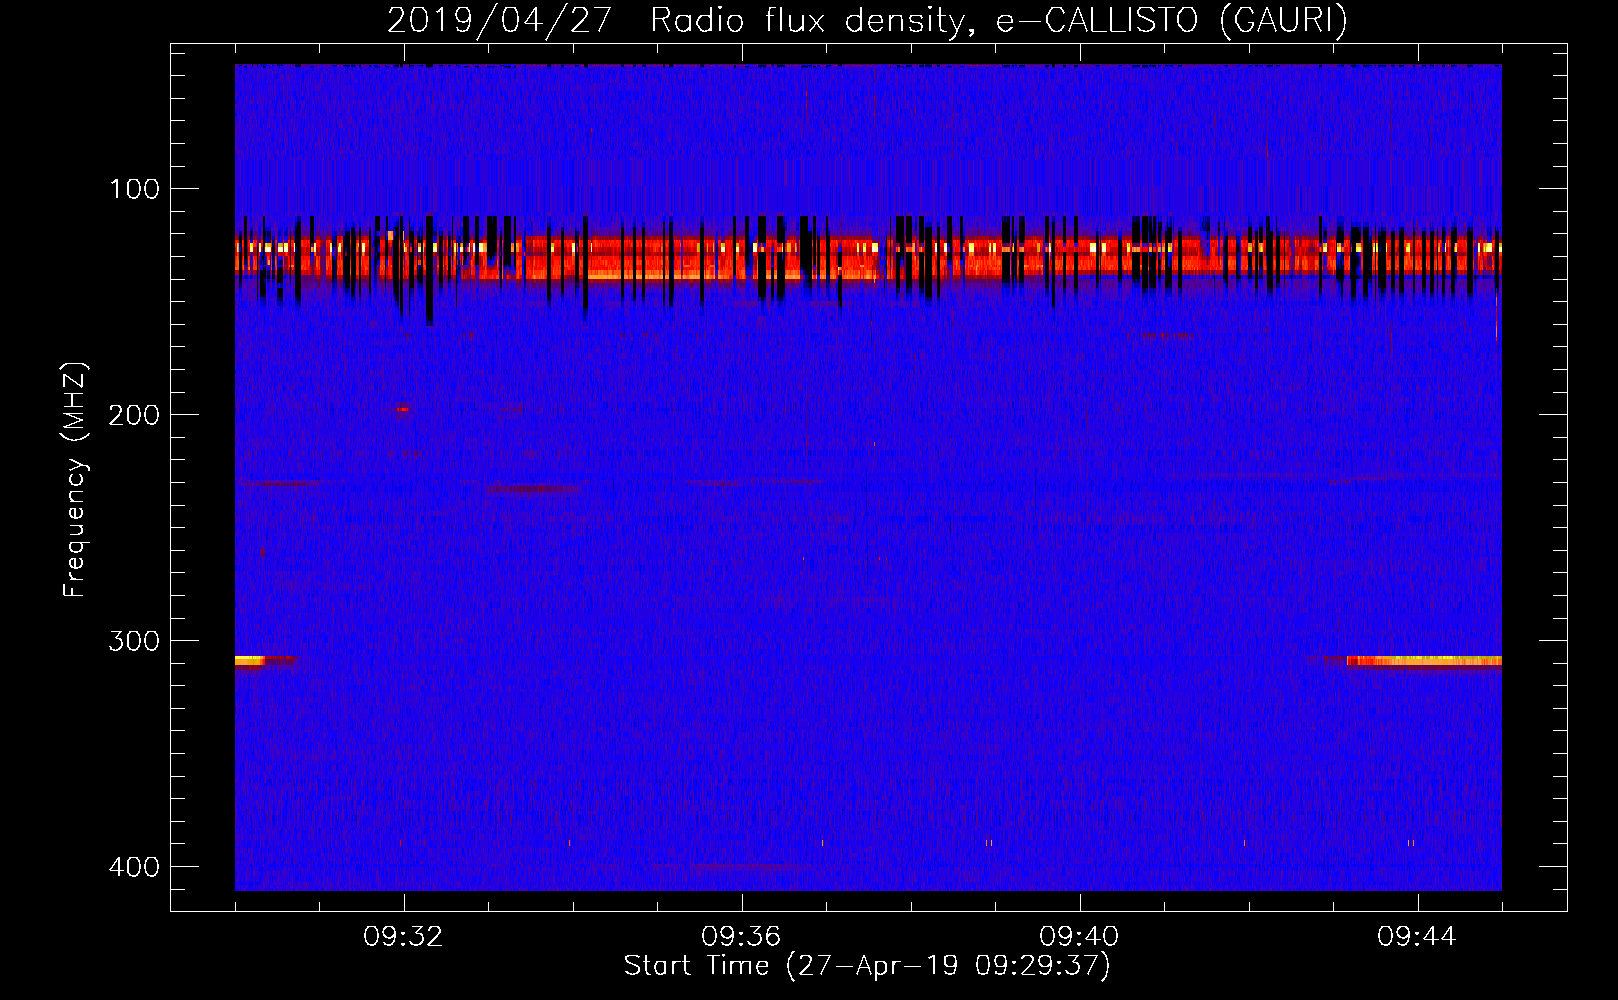
Task: Click the 'Start Time (27-Apr-19 09:29:37)' caption
Action: (x=867, y=966)
